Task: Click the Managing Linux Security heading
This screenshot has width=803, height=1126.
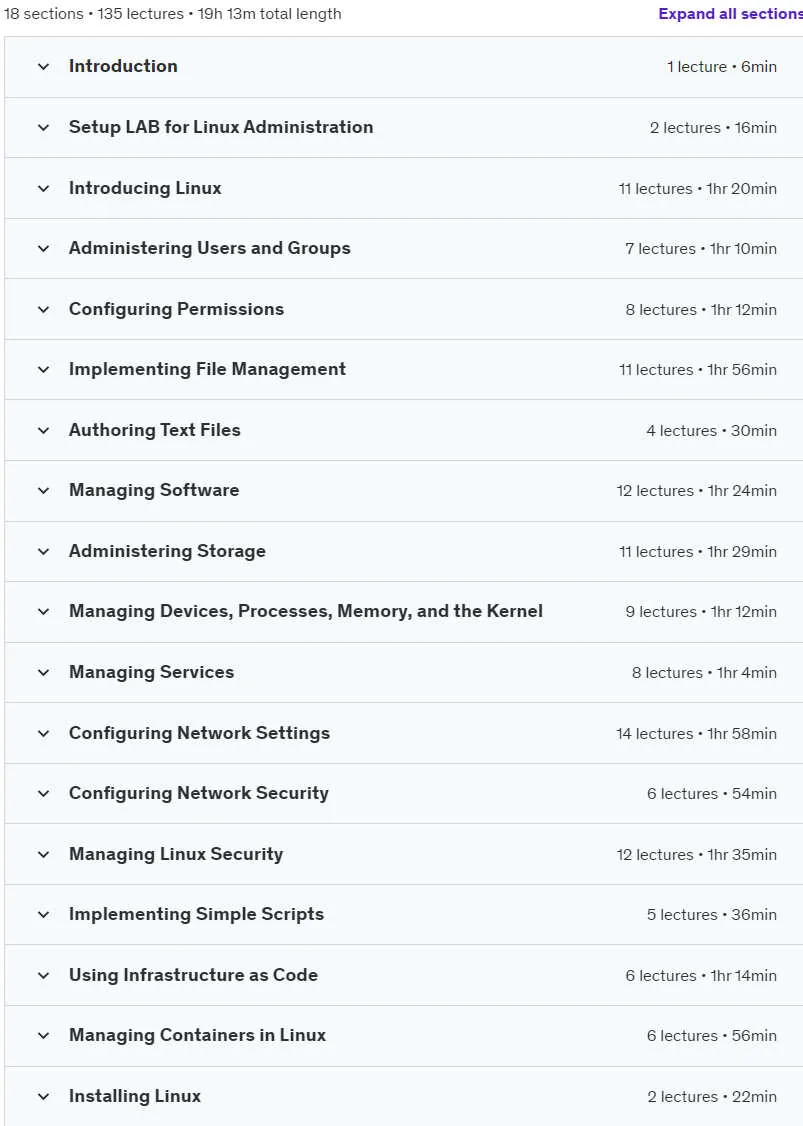Action: coord(176,854)
